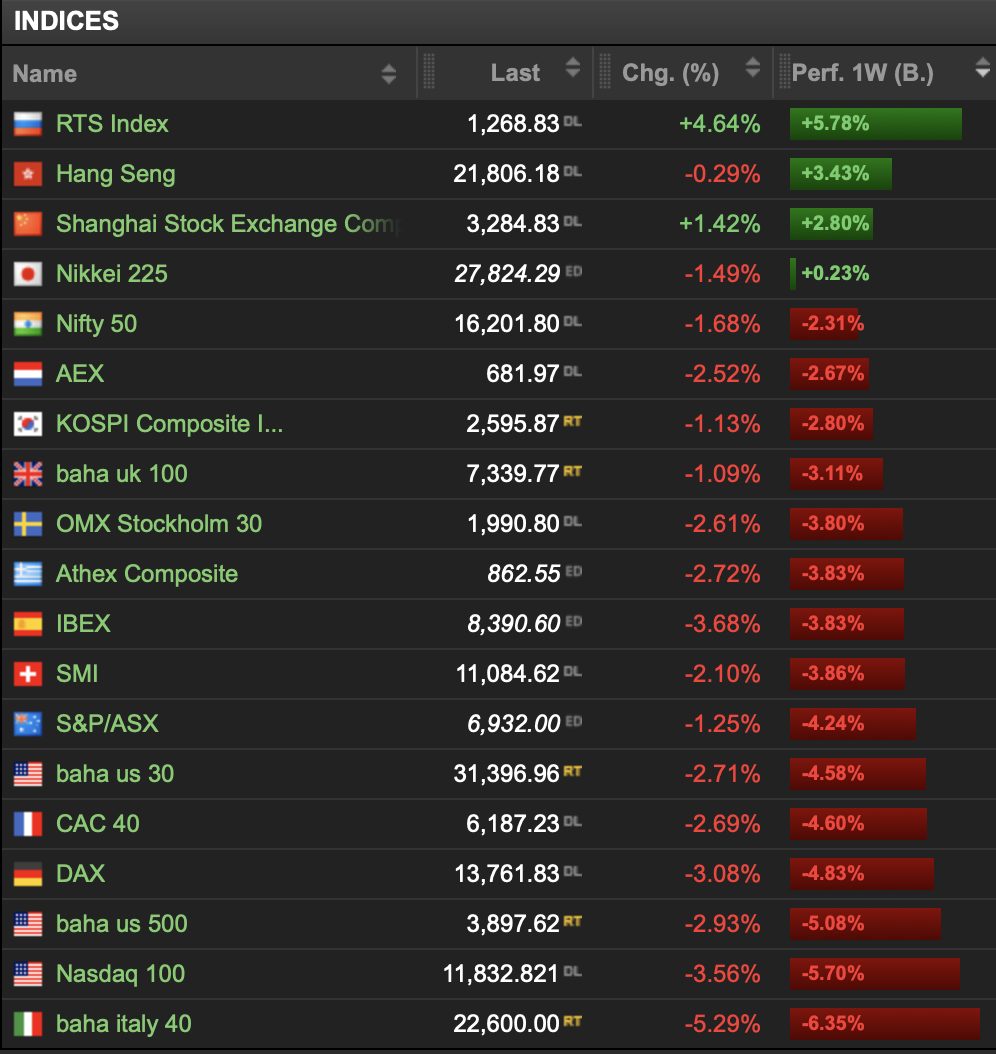This screenshot has width=996, height=1054.
Task: Open the CAC 40 link
Action: coord(97,823)
